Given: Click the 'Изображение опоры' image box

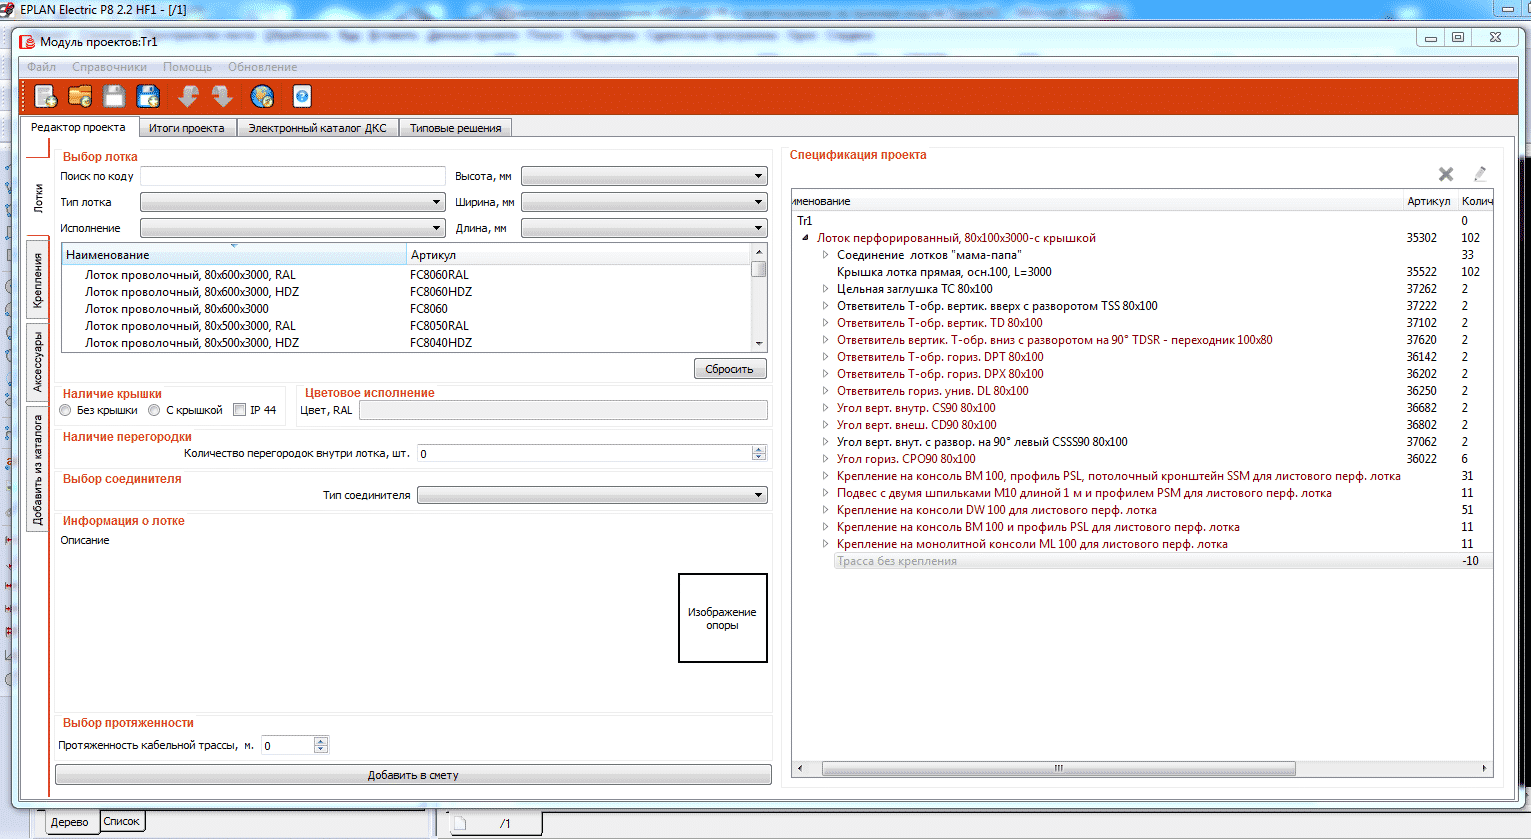Looking at the screenshot, I should click(x=723, y=618).
